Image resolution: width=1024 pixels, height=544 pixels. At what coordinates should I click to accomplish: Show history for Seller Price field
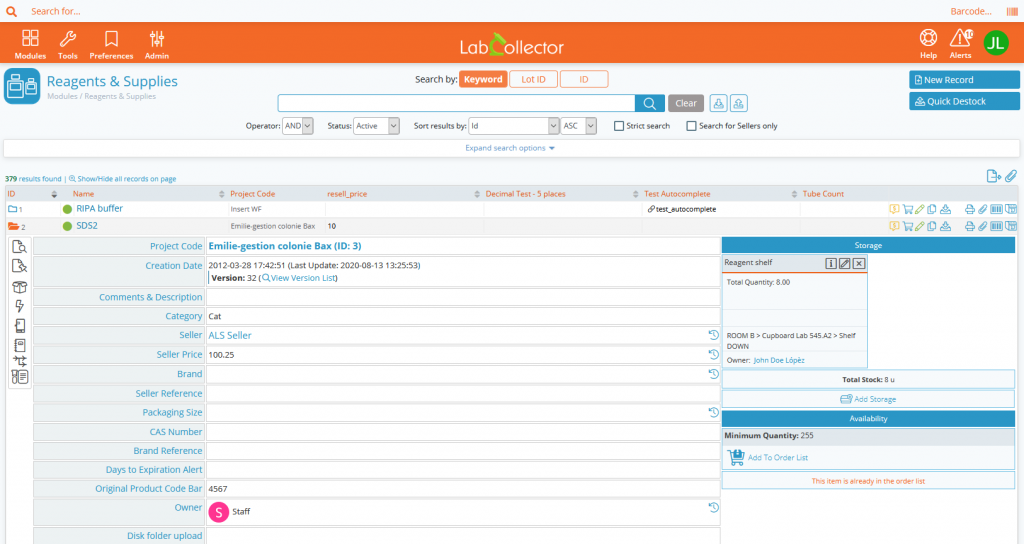[713, 355]
